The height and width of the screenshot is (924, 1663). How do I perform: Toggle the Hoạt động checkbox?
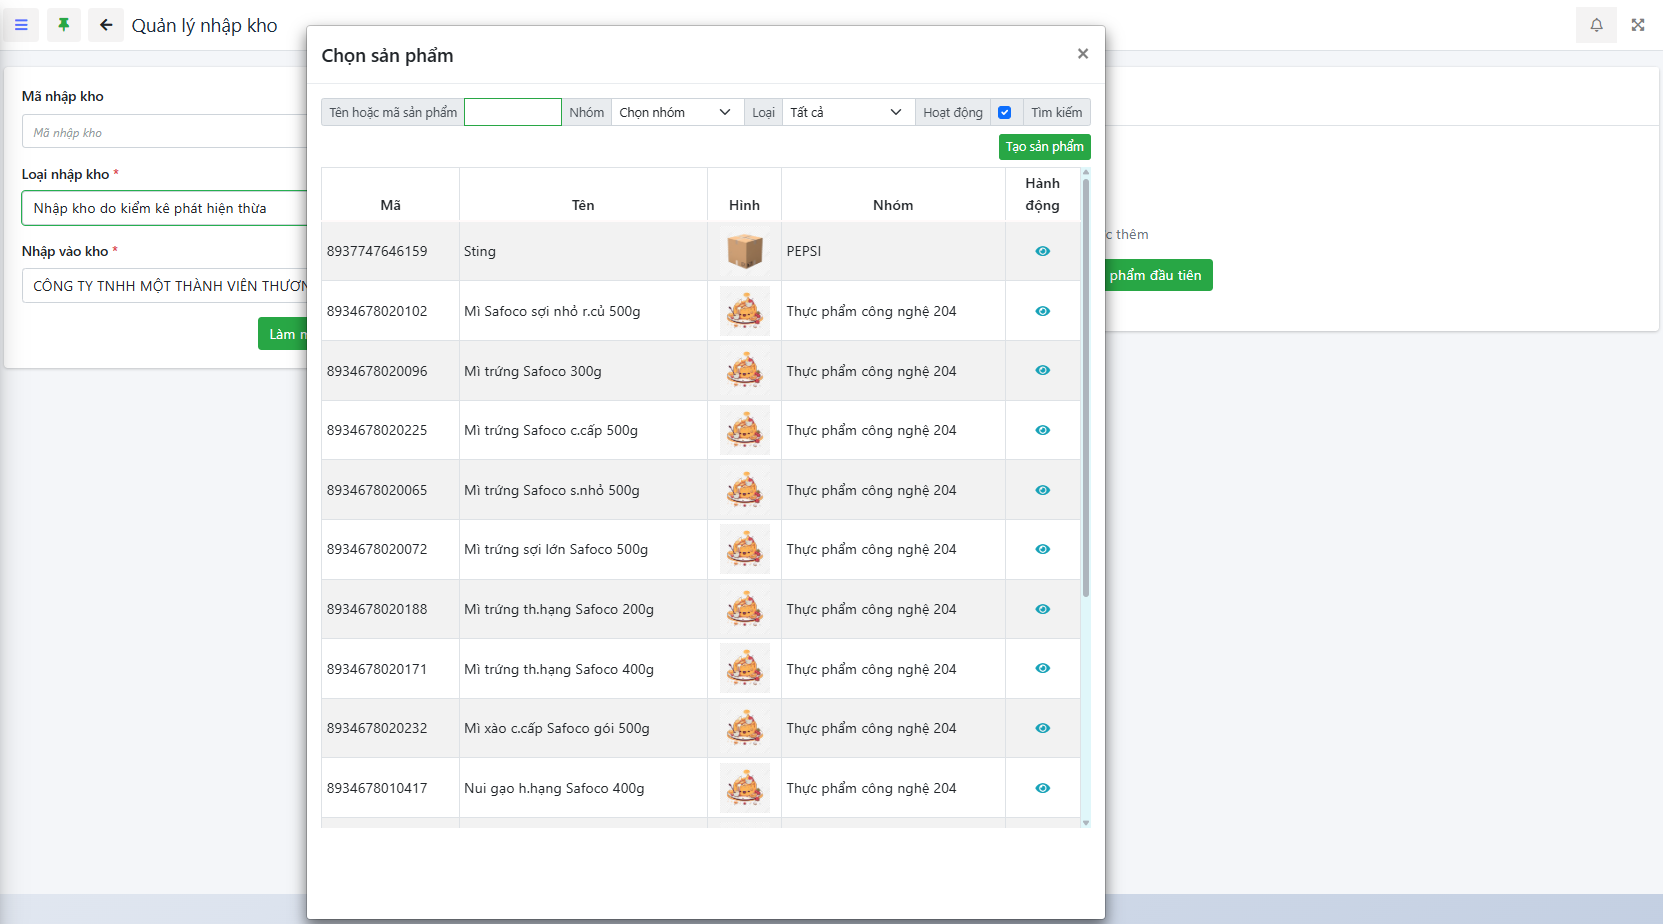pyautogui.click(x=1004, y=113)
